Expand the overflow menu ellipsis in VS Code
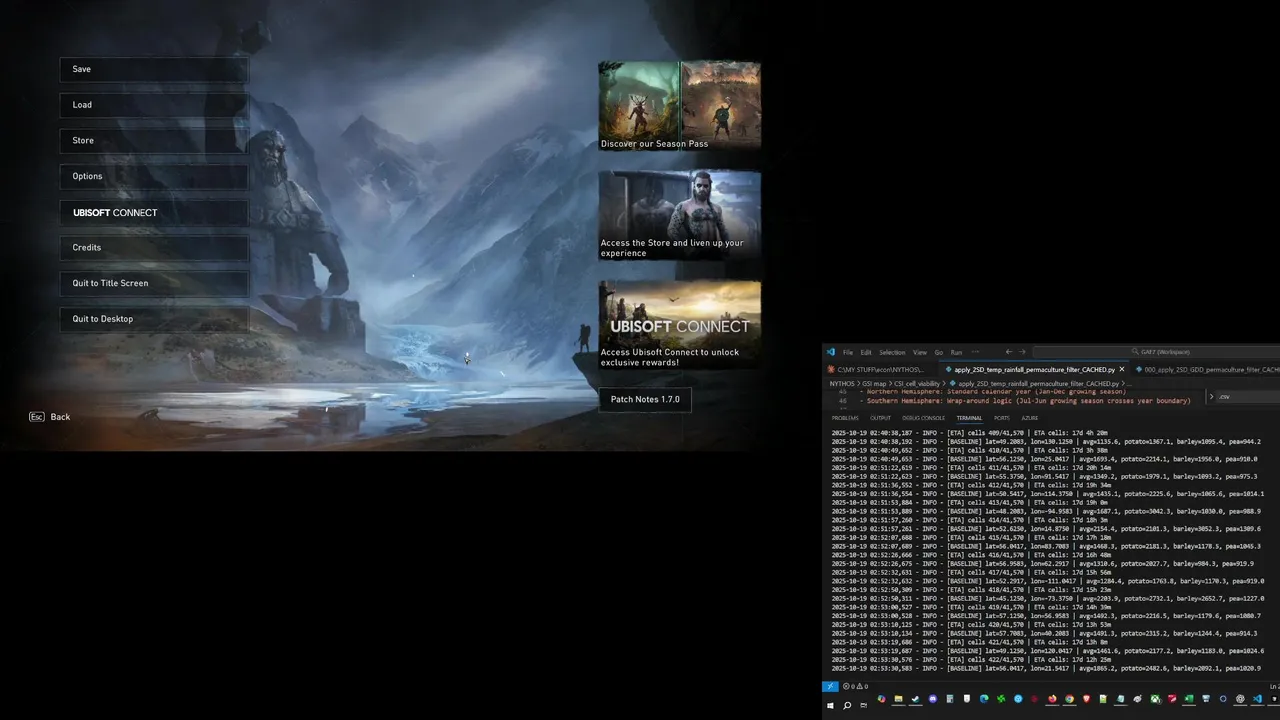 [977, 352]
